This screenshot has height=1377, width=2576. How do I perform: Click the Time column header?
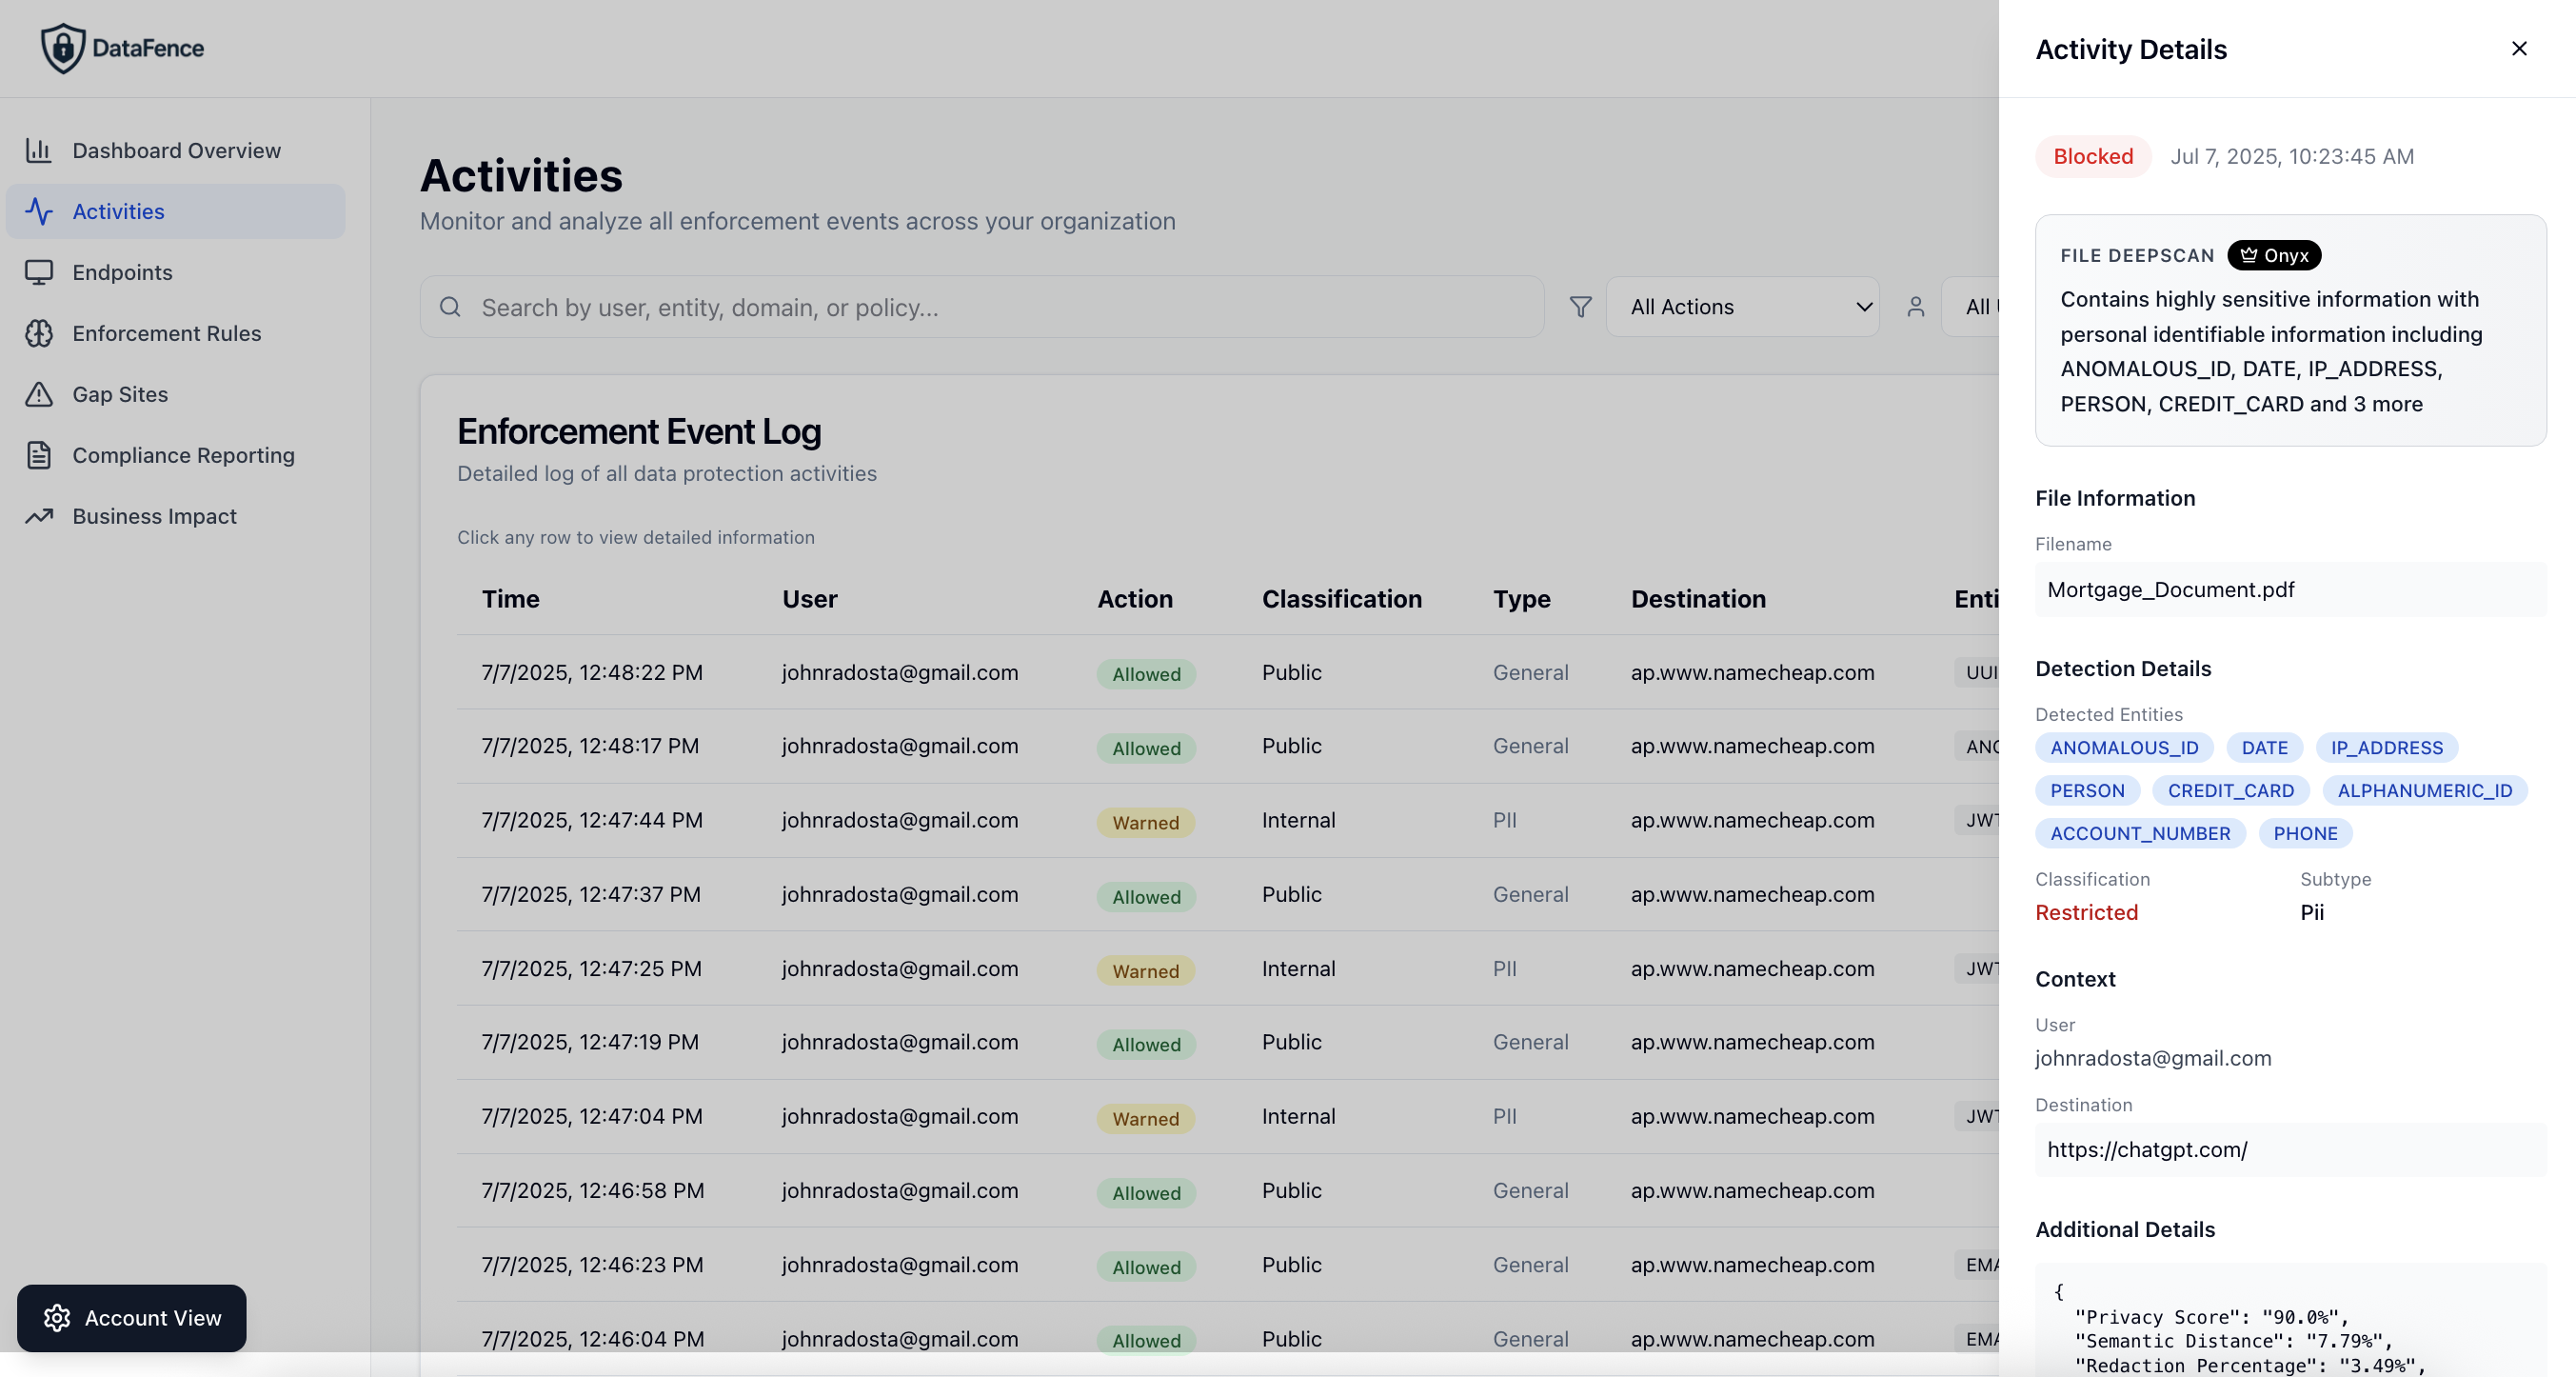click(510, 598)
